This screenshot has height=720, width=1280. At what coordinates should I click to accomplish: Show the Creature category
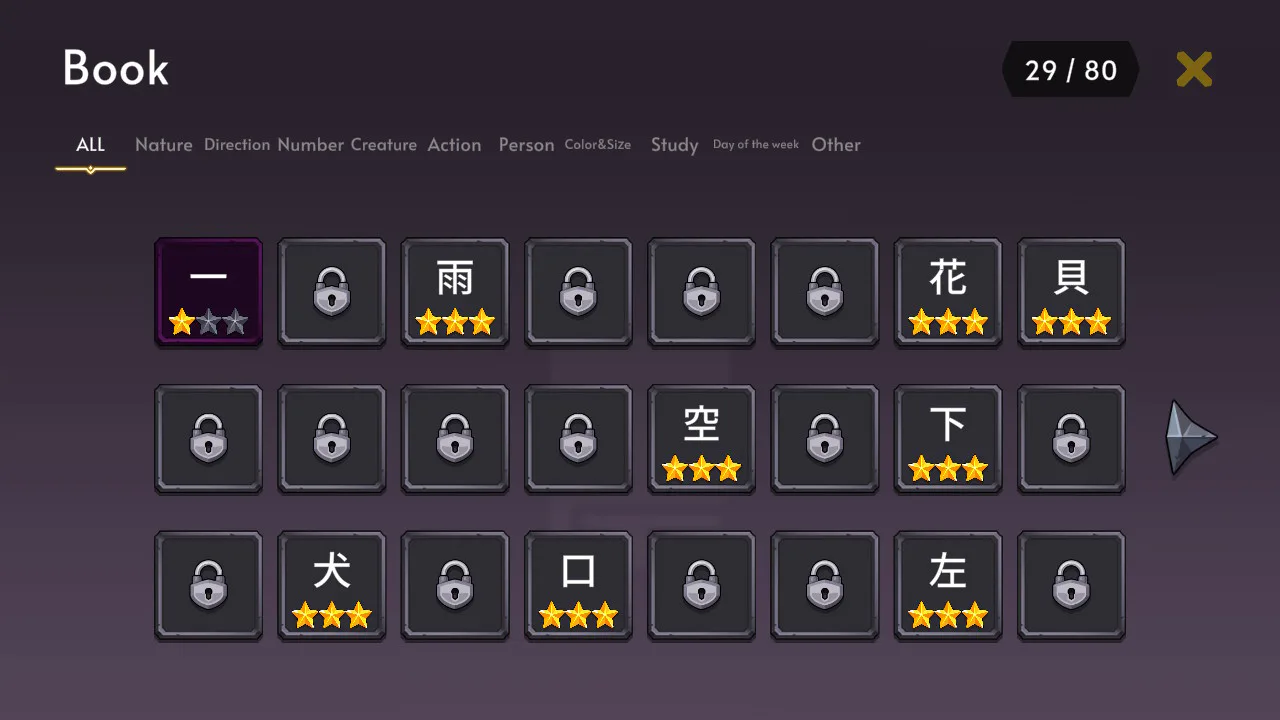click(x=384, y=145)
